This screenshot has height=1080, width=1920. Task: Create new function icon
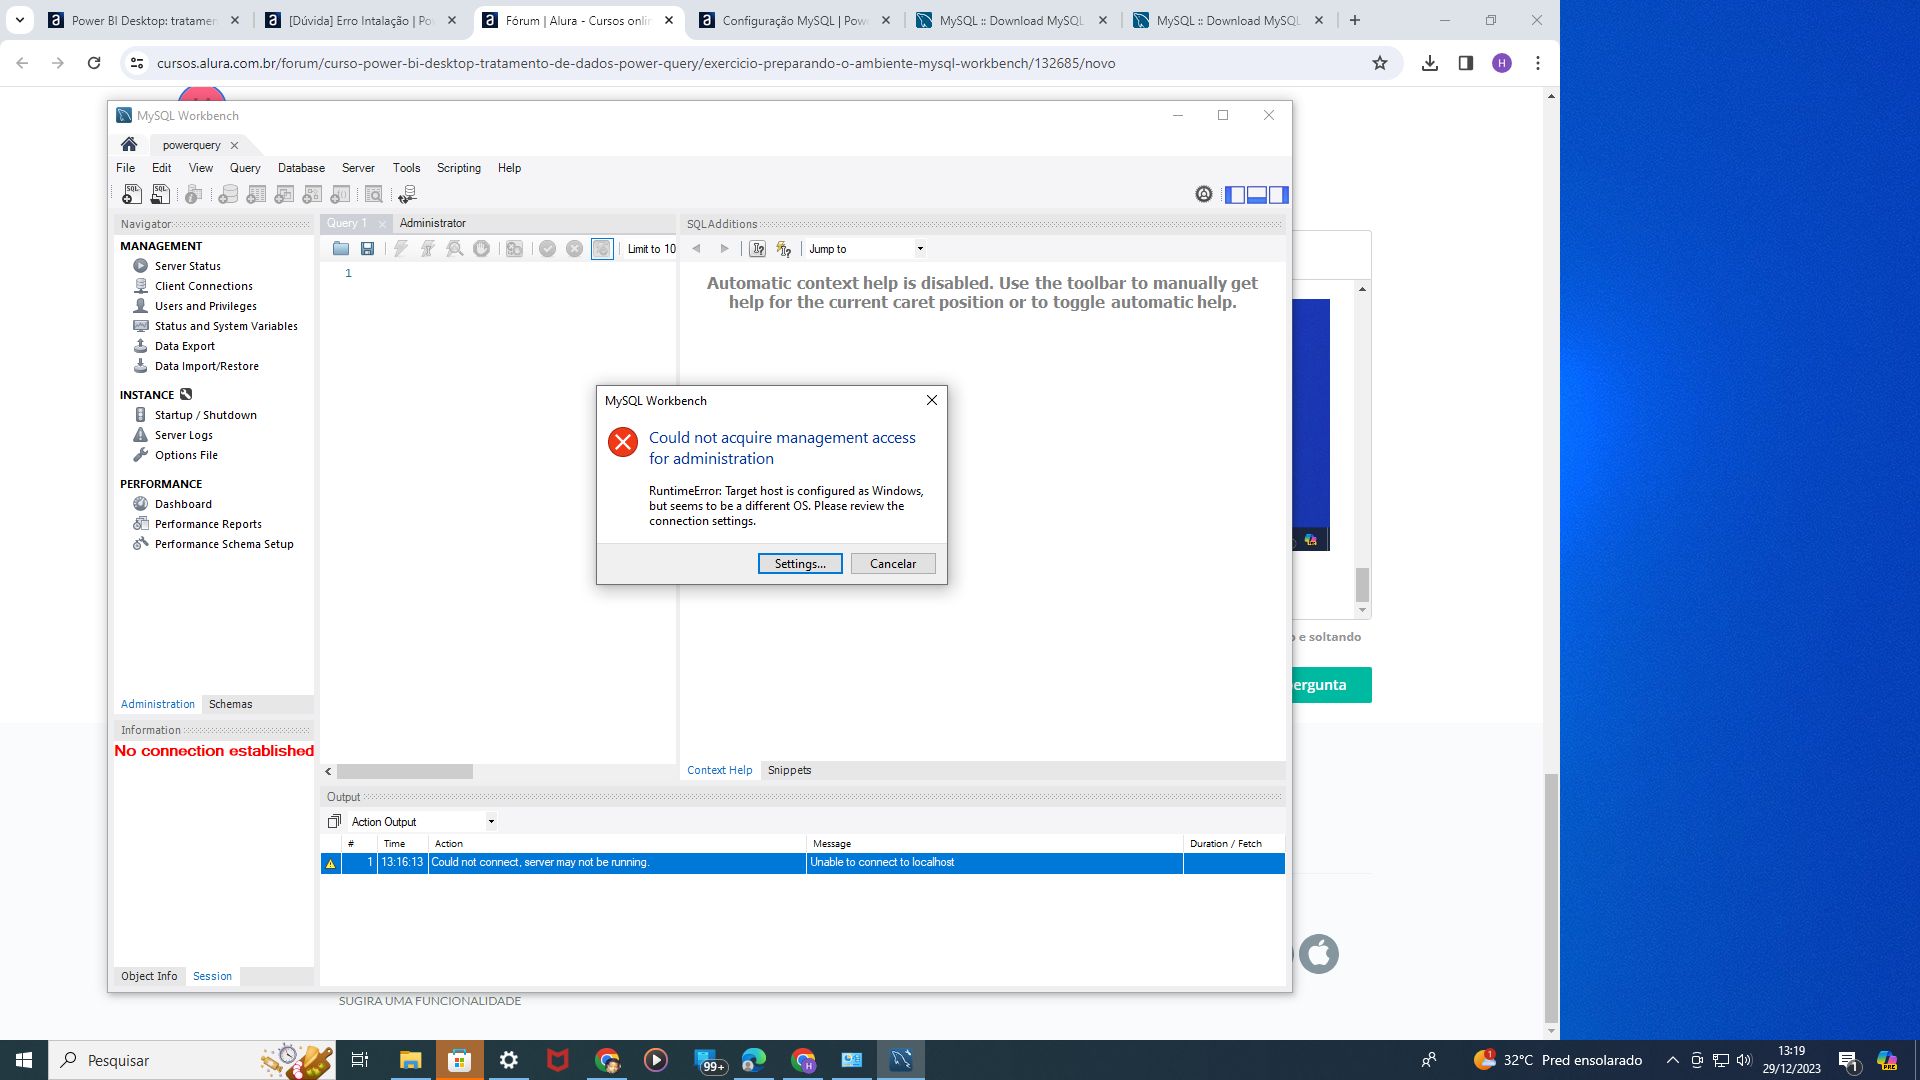(340, 195)
